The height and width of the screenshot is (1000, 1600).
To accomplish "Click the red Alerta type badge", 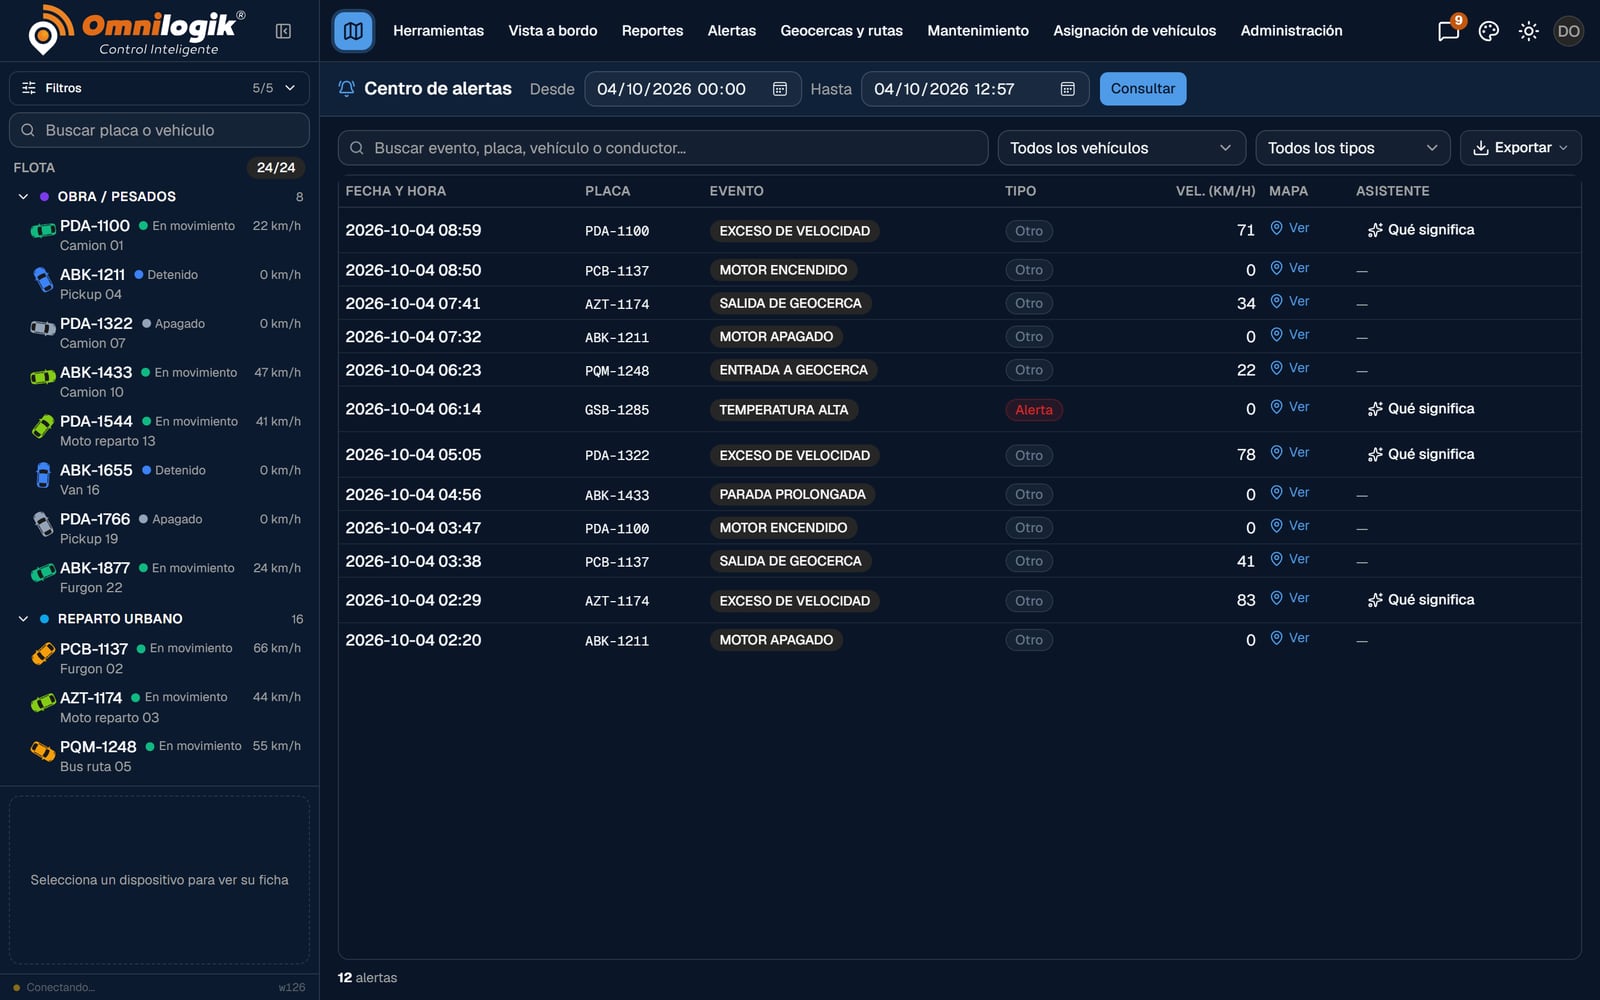I will click(1033, 410).
